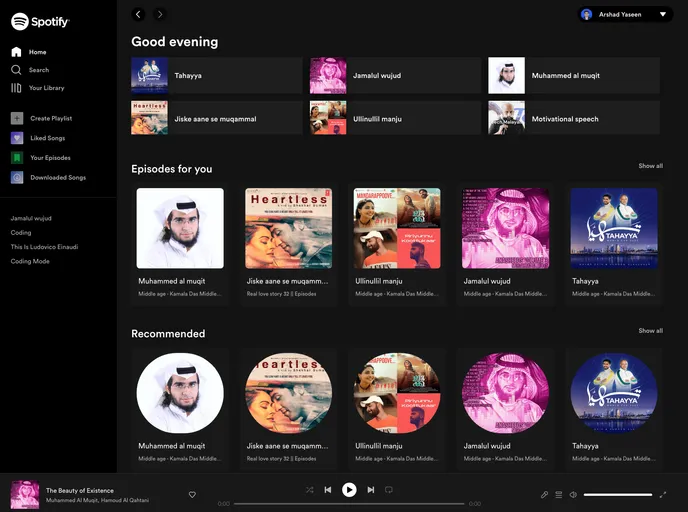Open the Jamalul wujud sidebar playlist
Image resolution: width=688 pixels, height=512 pixels.
coord(31,218)
